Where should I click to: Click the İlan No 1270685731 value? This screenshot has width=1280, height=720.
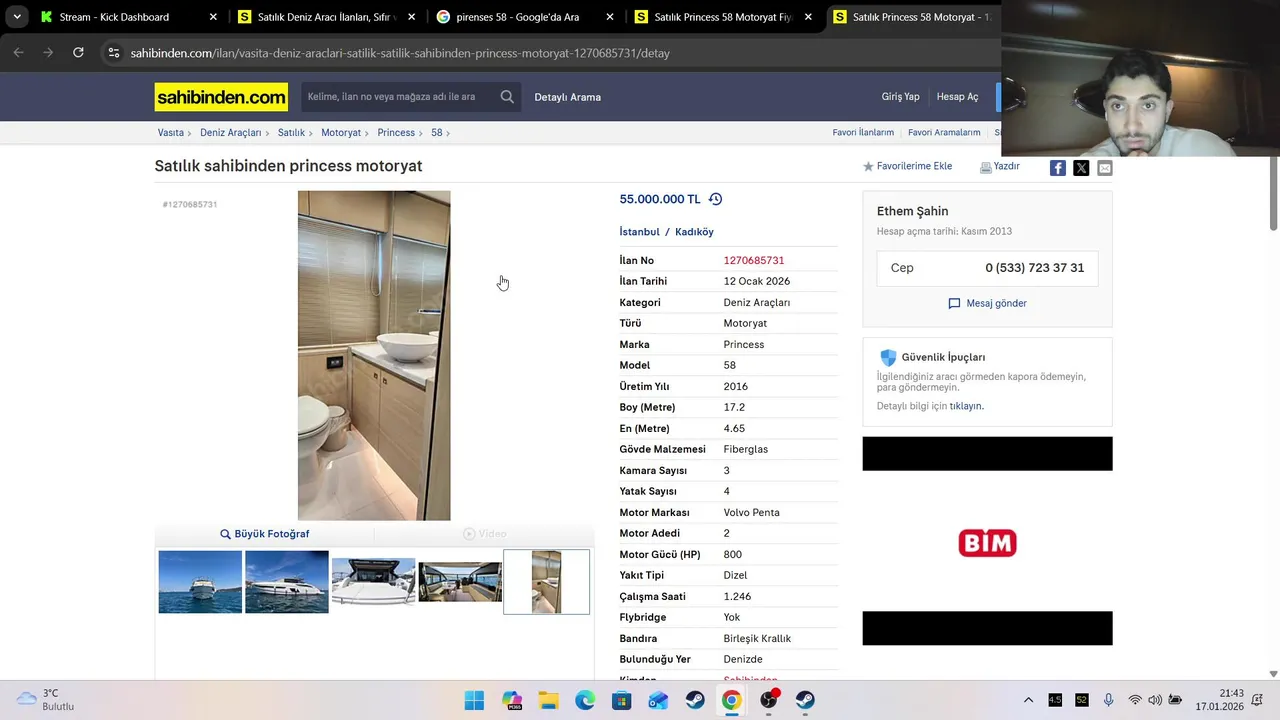[x=754, y=260]
